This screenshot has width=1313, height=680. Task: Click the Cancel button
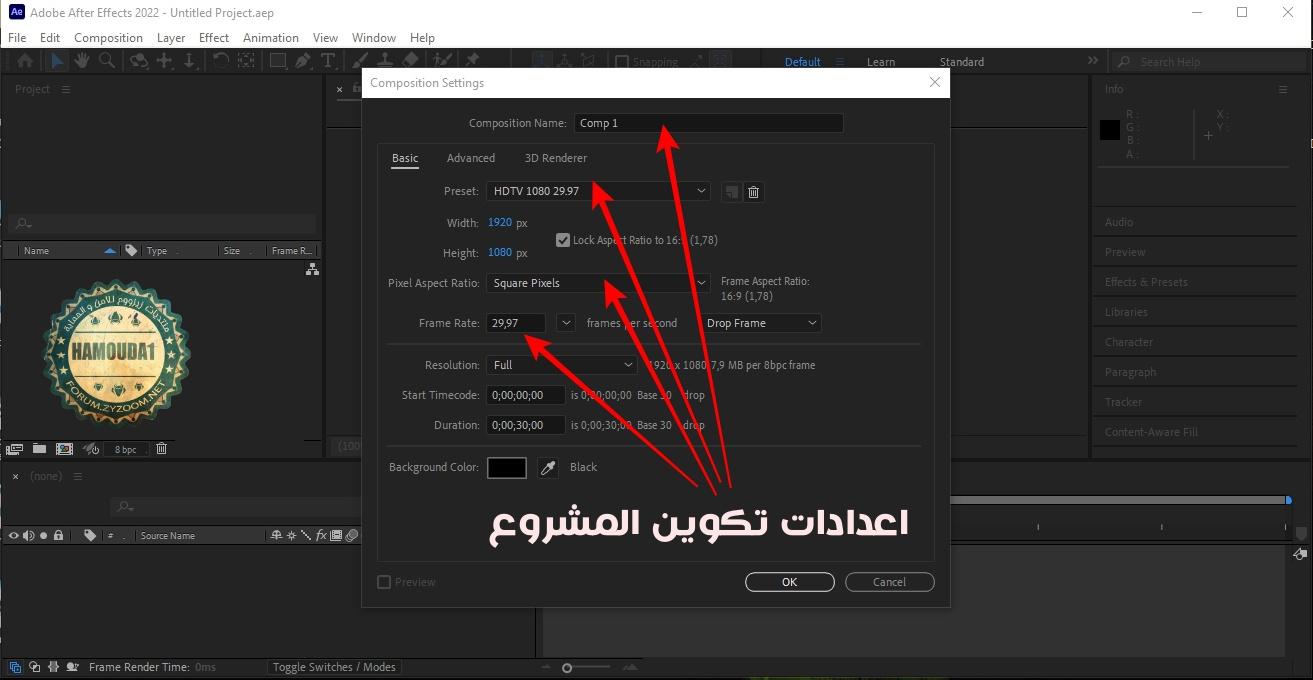coord(890,582)
